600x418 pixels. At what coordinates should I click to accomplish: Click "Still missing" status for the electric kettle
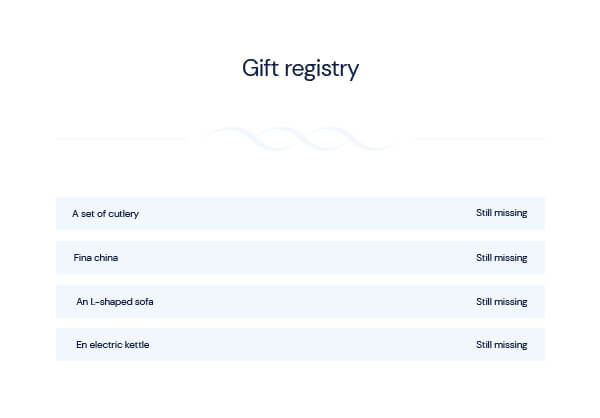click(501, 345)
